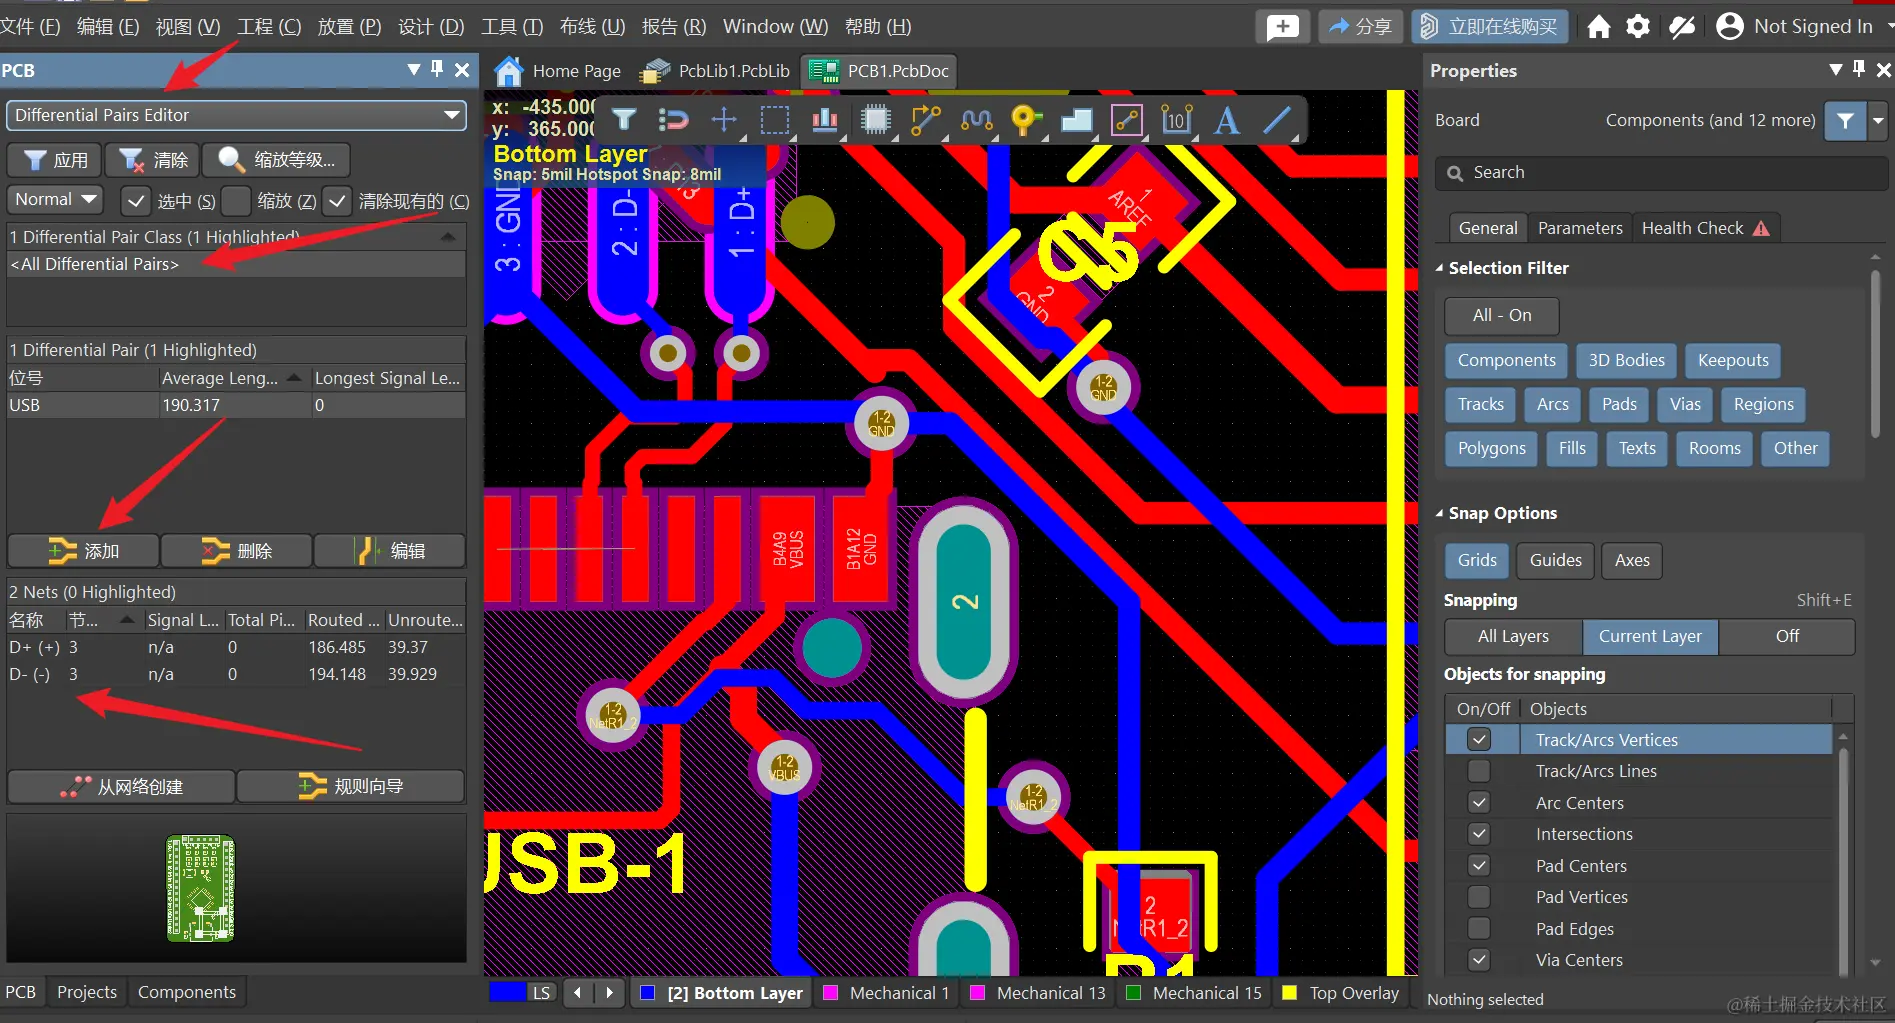Click the Top Overlay layer color swatch
This screenshot has height=1023, width=1895.
click(x=1289, y=992)
